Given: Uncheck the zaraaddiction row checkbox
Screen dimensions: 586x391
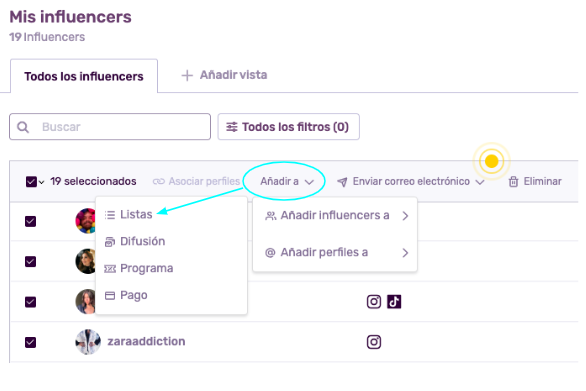Looking at the screenshot, I should click(31, 342).
